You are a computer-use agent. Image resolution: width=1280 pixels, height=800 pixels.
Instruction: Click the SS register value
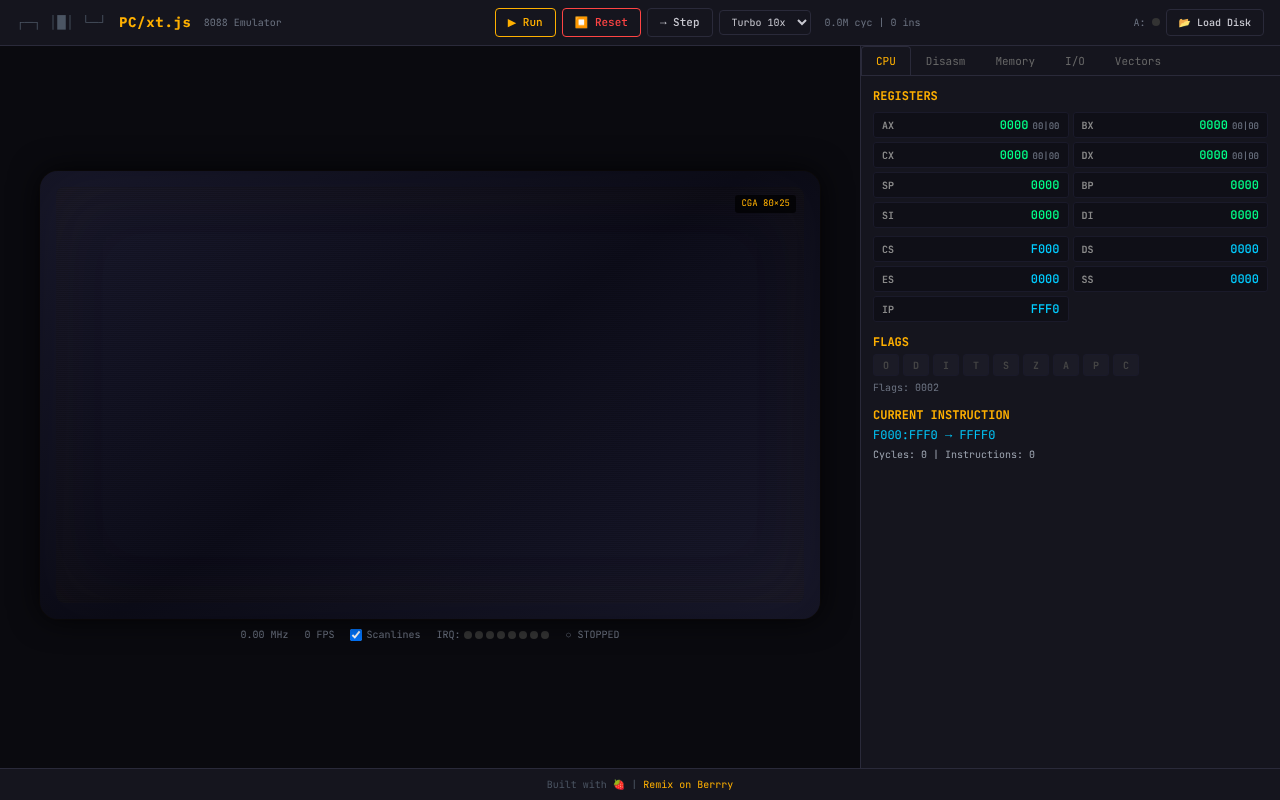pyautogui.click(x=1244, y=280)
